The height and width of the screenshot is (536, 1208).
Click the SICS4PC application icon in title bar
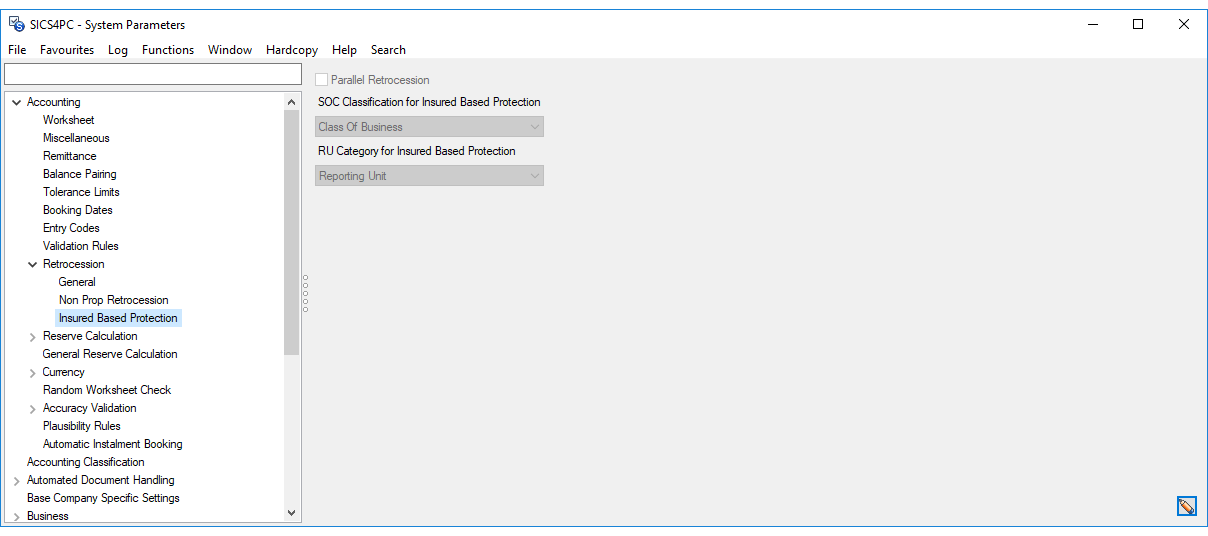[16, 24]
